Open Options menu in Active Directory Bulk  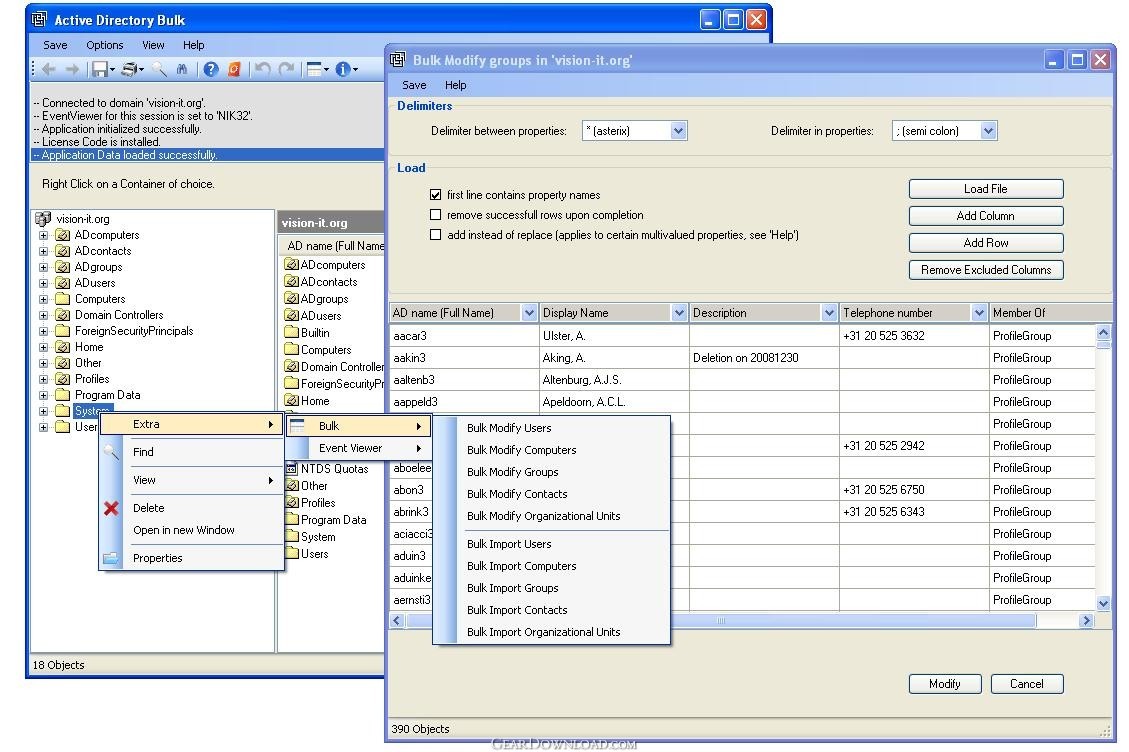(104, 45)
